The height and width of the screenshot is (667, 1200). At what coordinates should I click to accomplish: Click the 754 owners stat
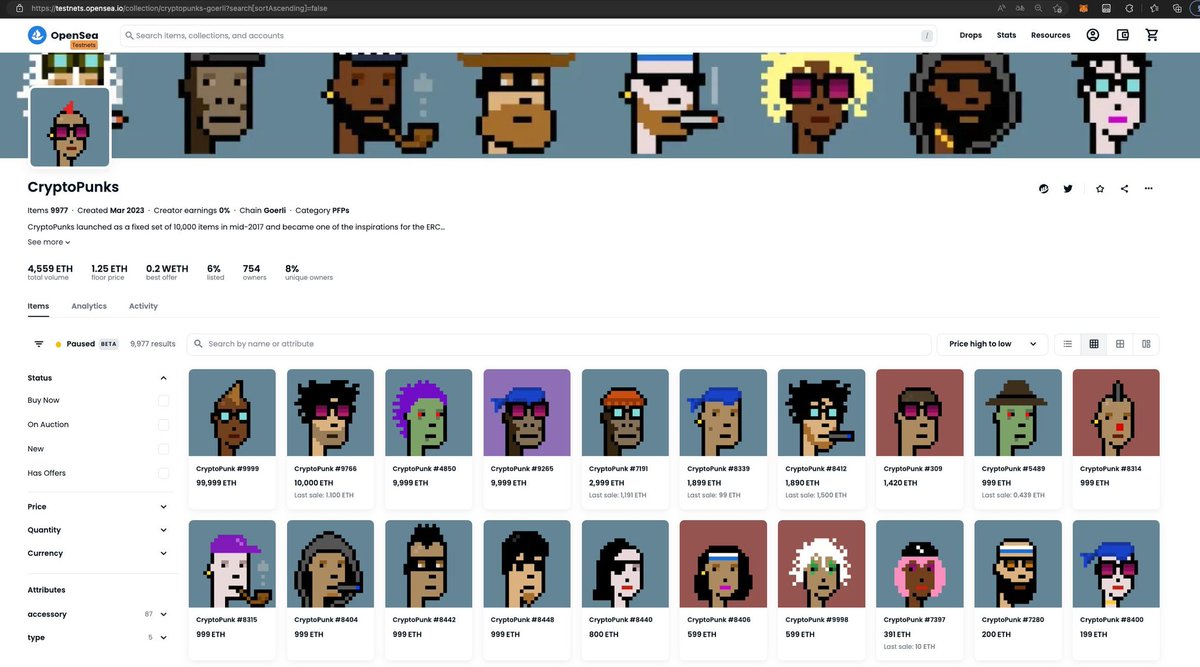254,272
